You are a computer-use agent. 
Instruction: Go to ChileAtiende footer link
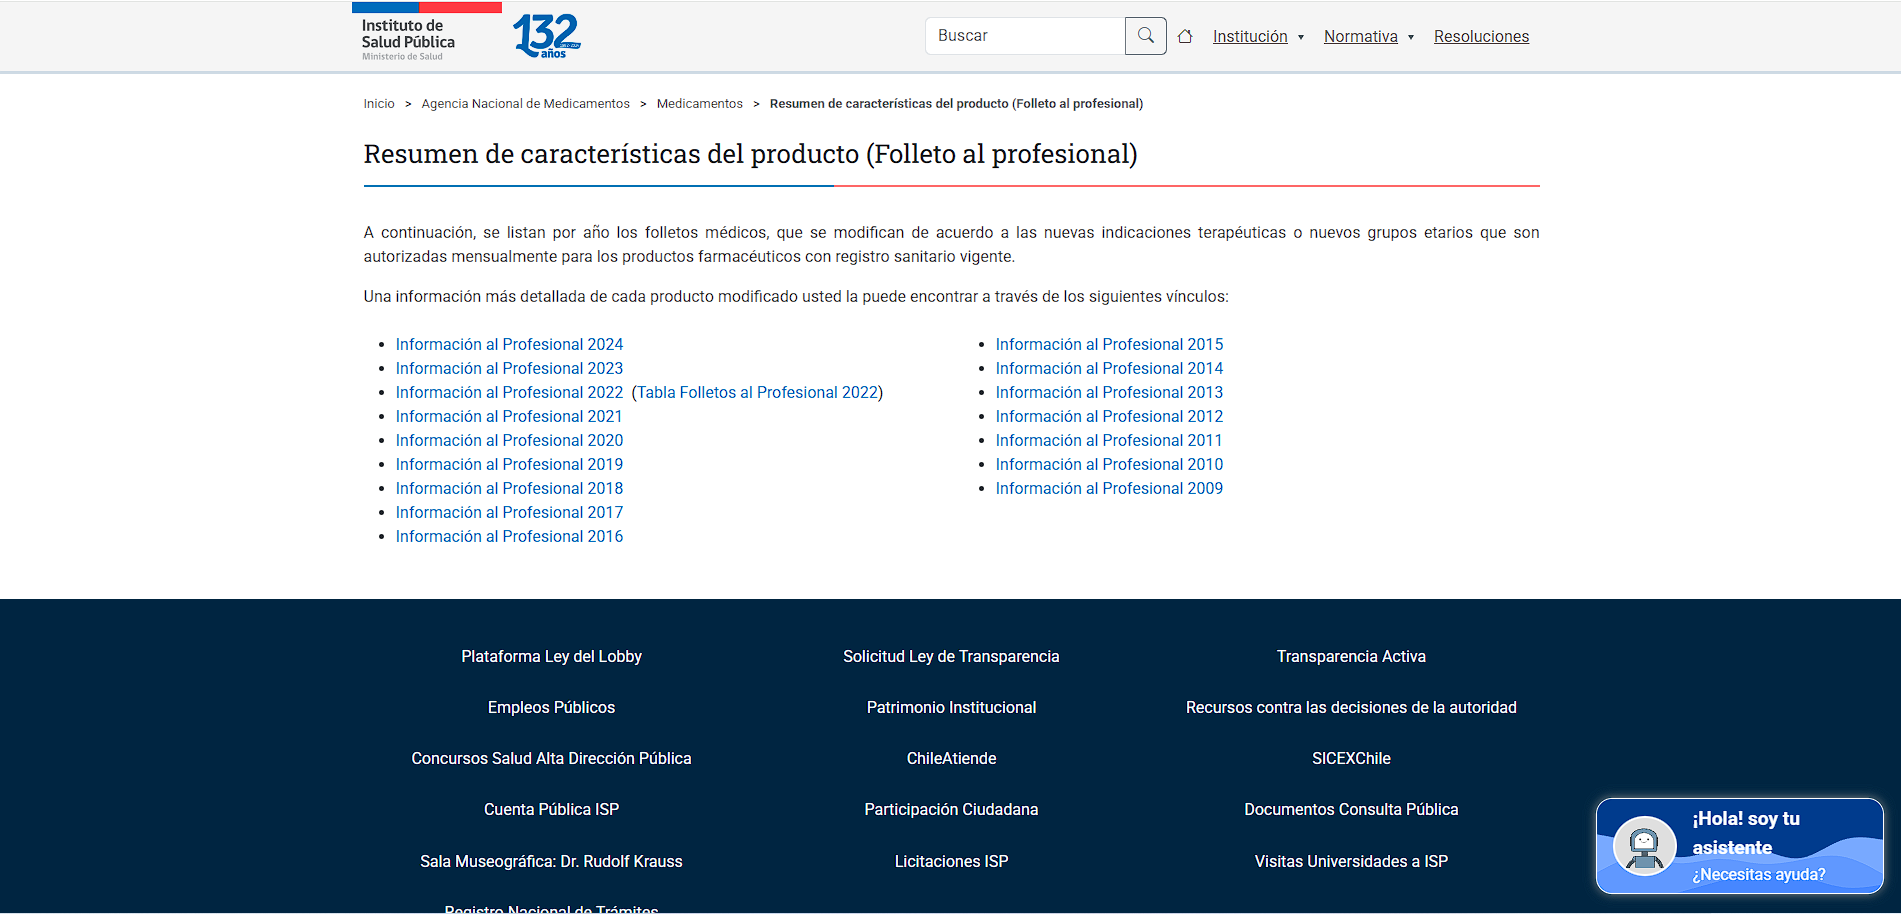[951, 758]
